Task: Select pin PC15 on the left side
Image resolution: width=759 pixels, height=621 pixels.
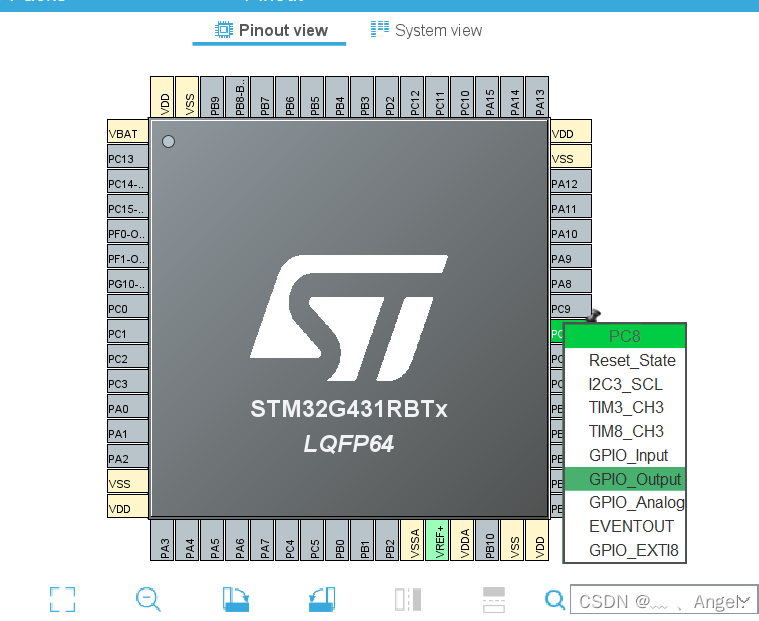Action: (128, 206)
